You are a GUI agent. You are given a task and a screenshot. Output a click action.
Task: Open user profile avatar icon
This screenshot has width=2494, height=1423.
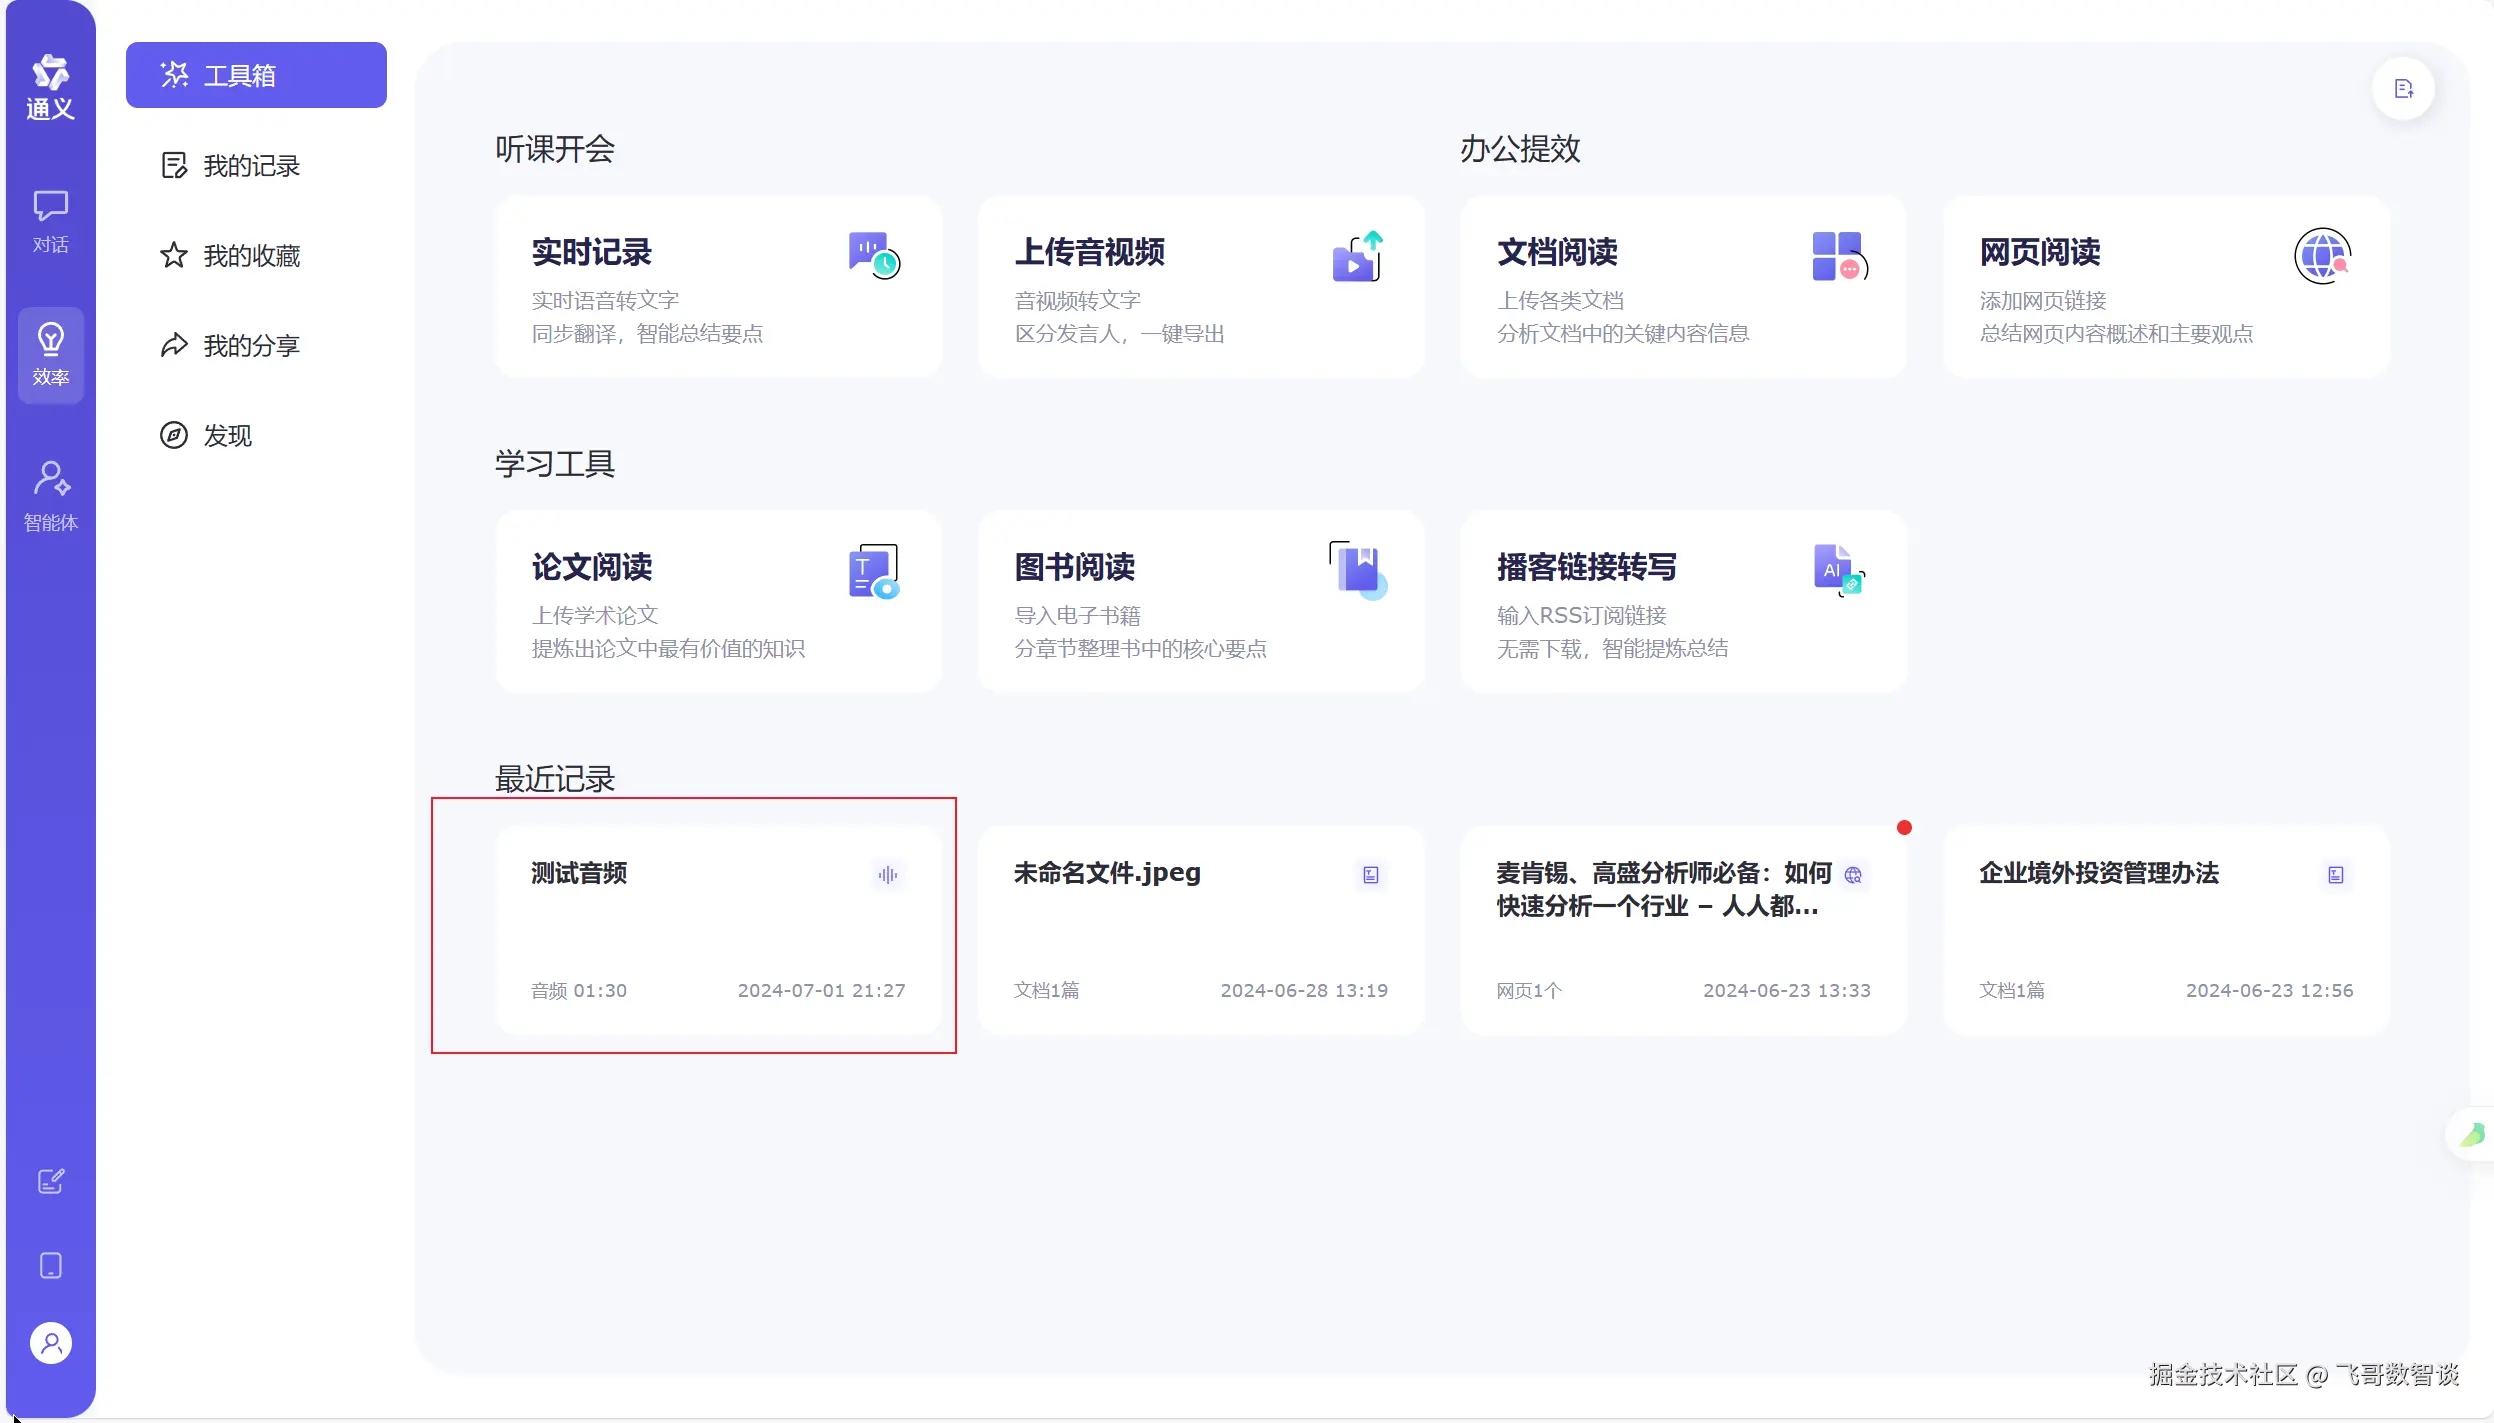(x=50, y=1343)
